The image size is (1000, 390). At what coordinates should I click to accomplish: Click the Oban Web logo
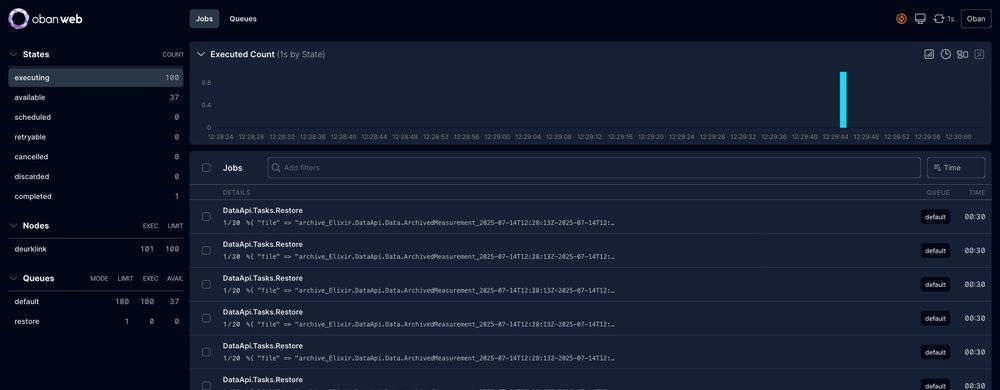(45, 19)
